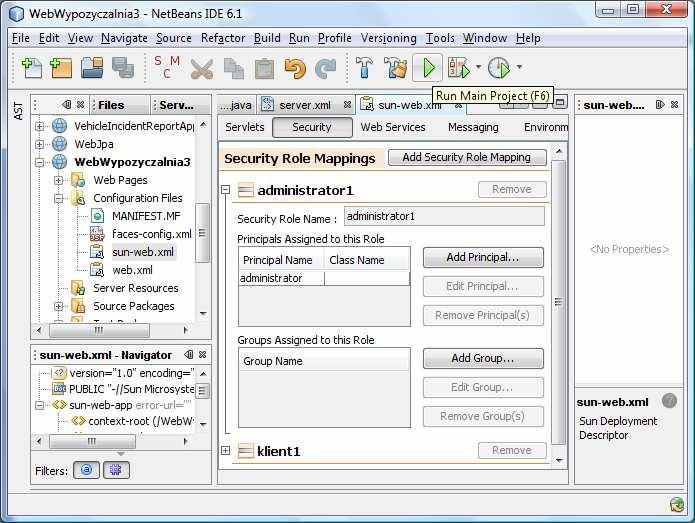Screen dimensions: 695x523
Task: Select the administrator principal row
Action: tap(324, 278)
